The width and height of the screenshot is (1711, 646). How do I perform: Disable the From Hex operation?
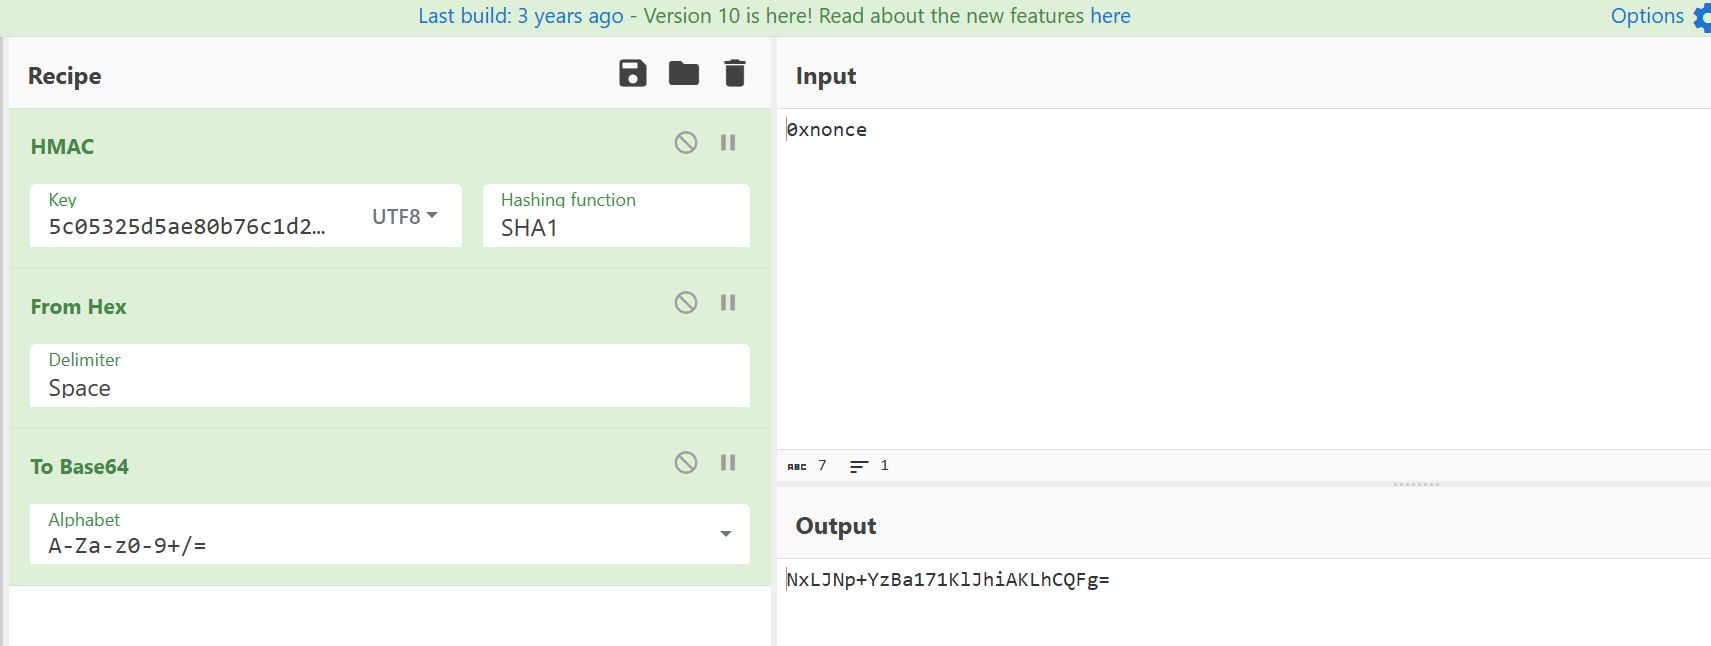(686, 303)
